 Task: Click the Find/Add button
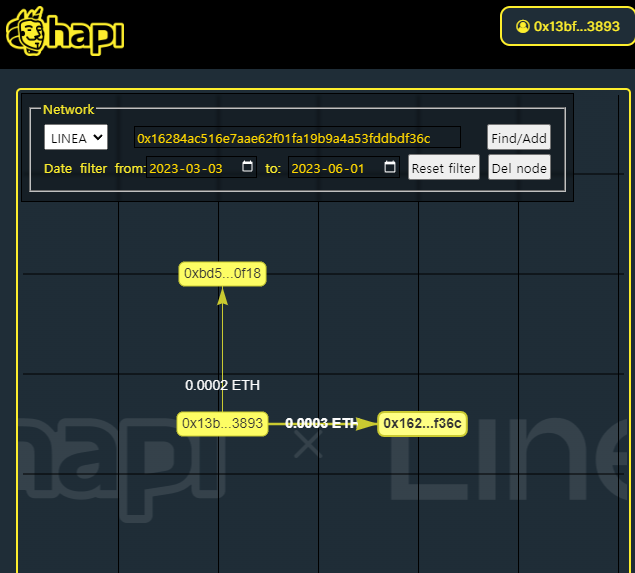tap(519, 138)
